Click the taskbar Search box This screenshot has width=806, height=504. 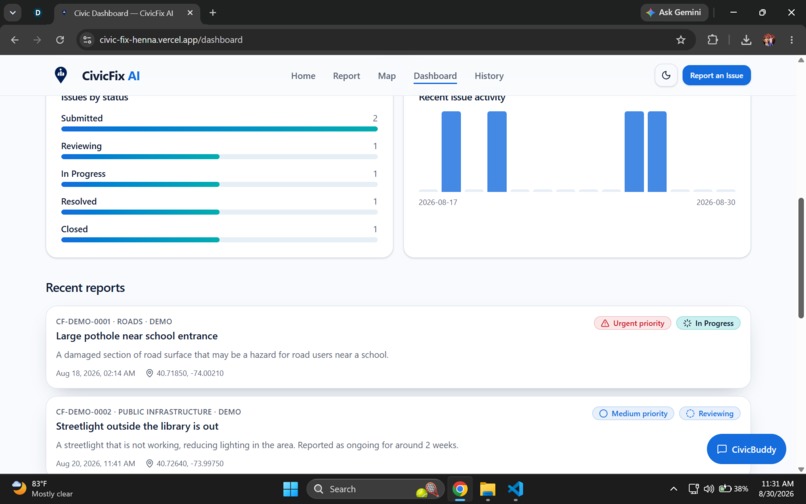pos(375,489)
